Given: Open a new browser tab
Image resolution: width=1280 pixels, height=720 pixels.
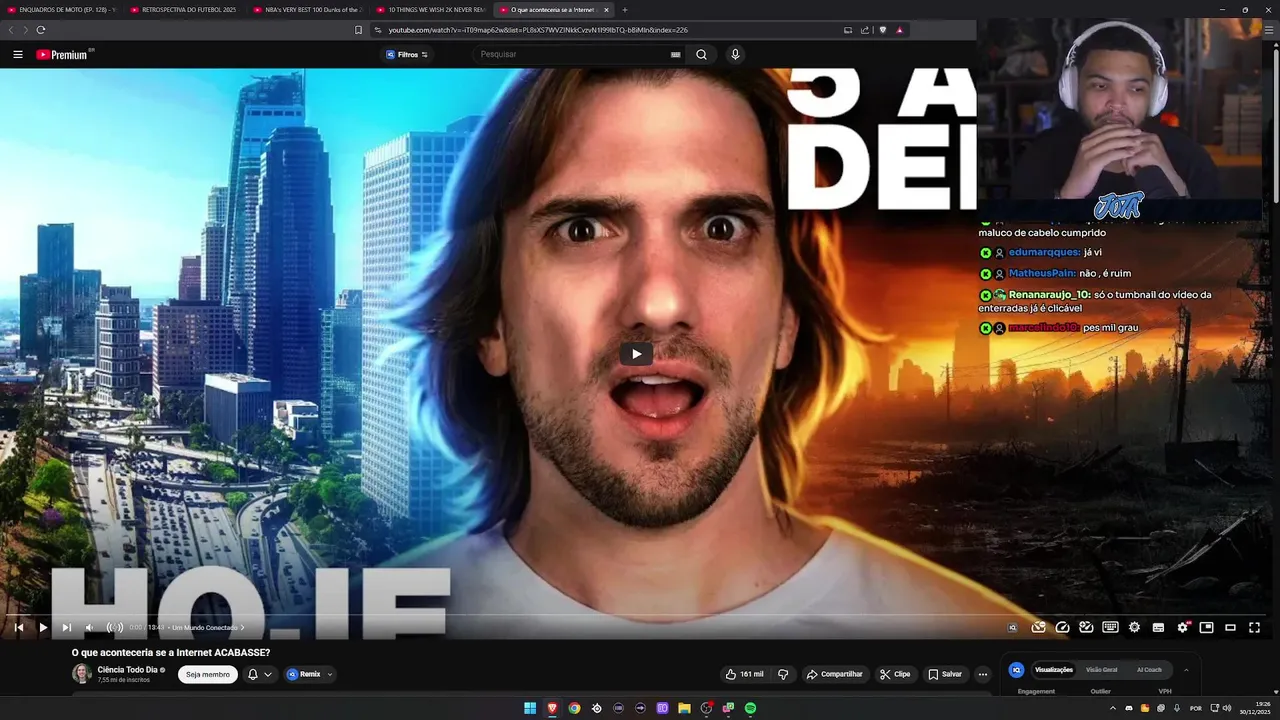Looking at the screenshot, I should 625,10.
